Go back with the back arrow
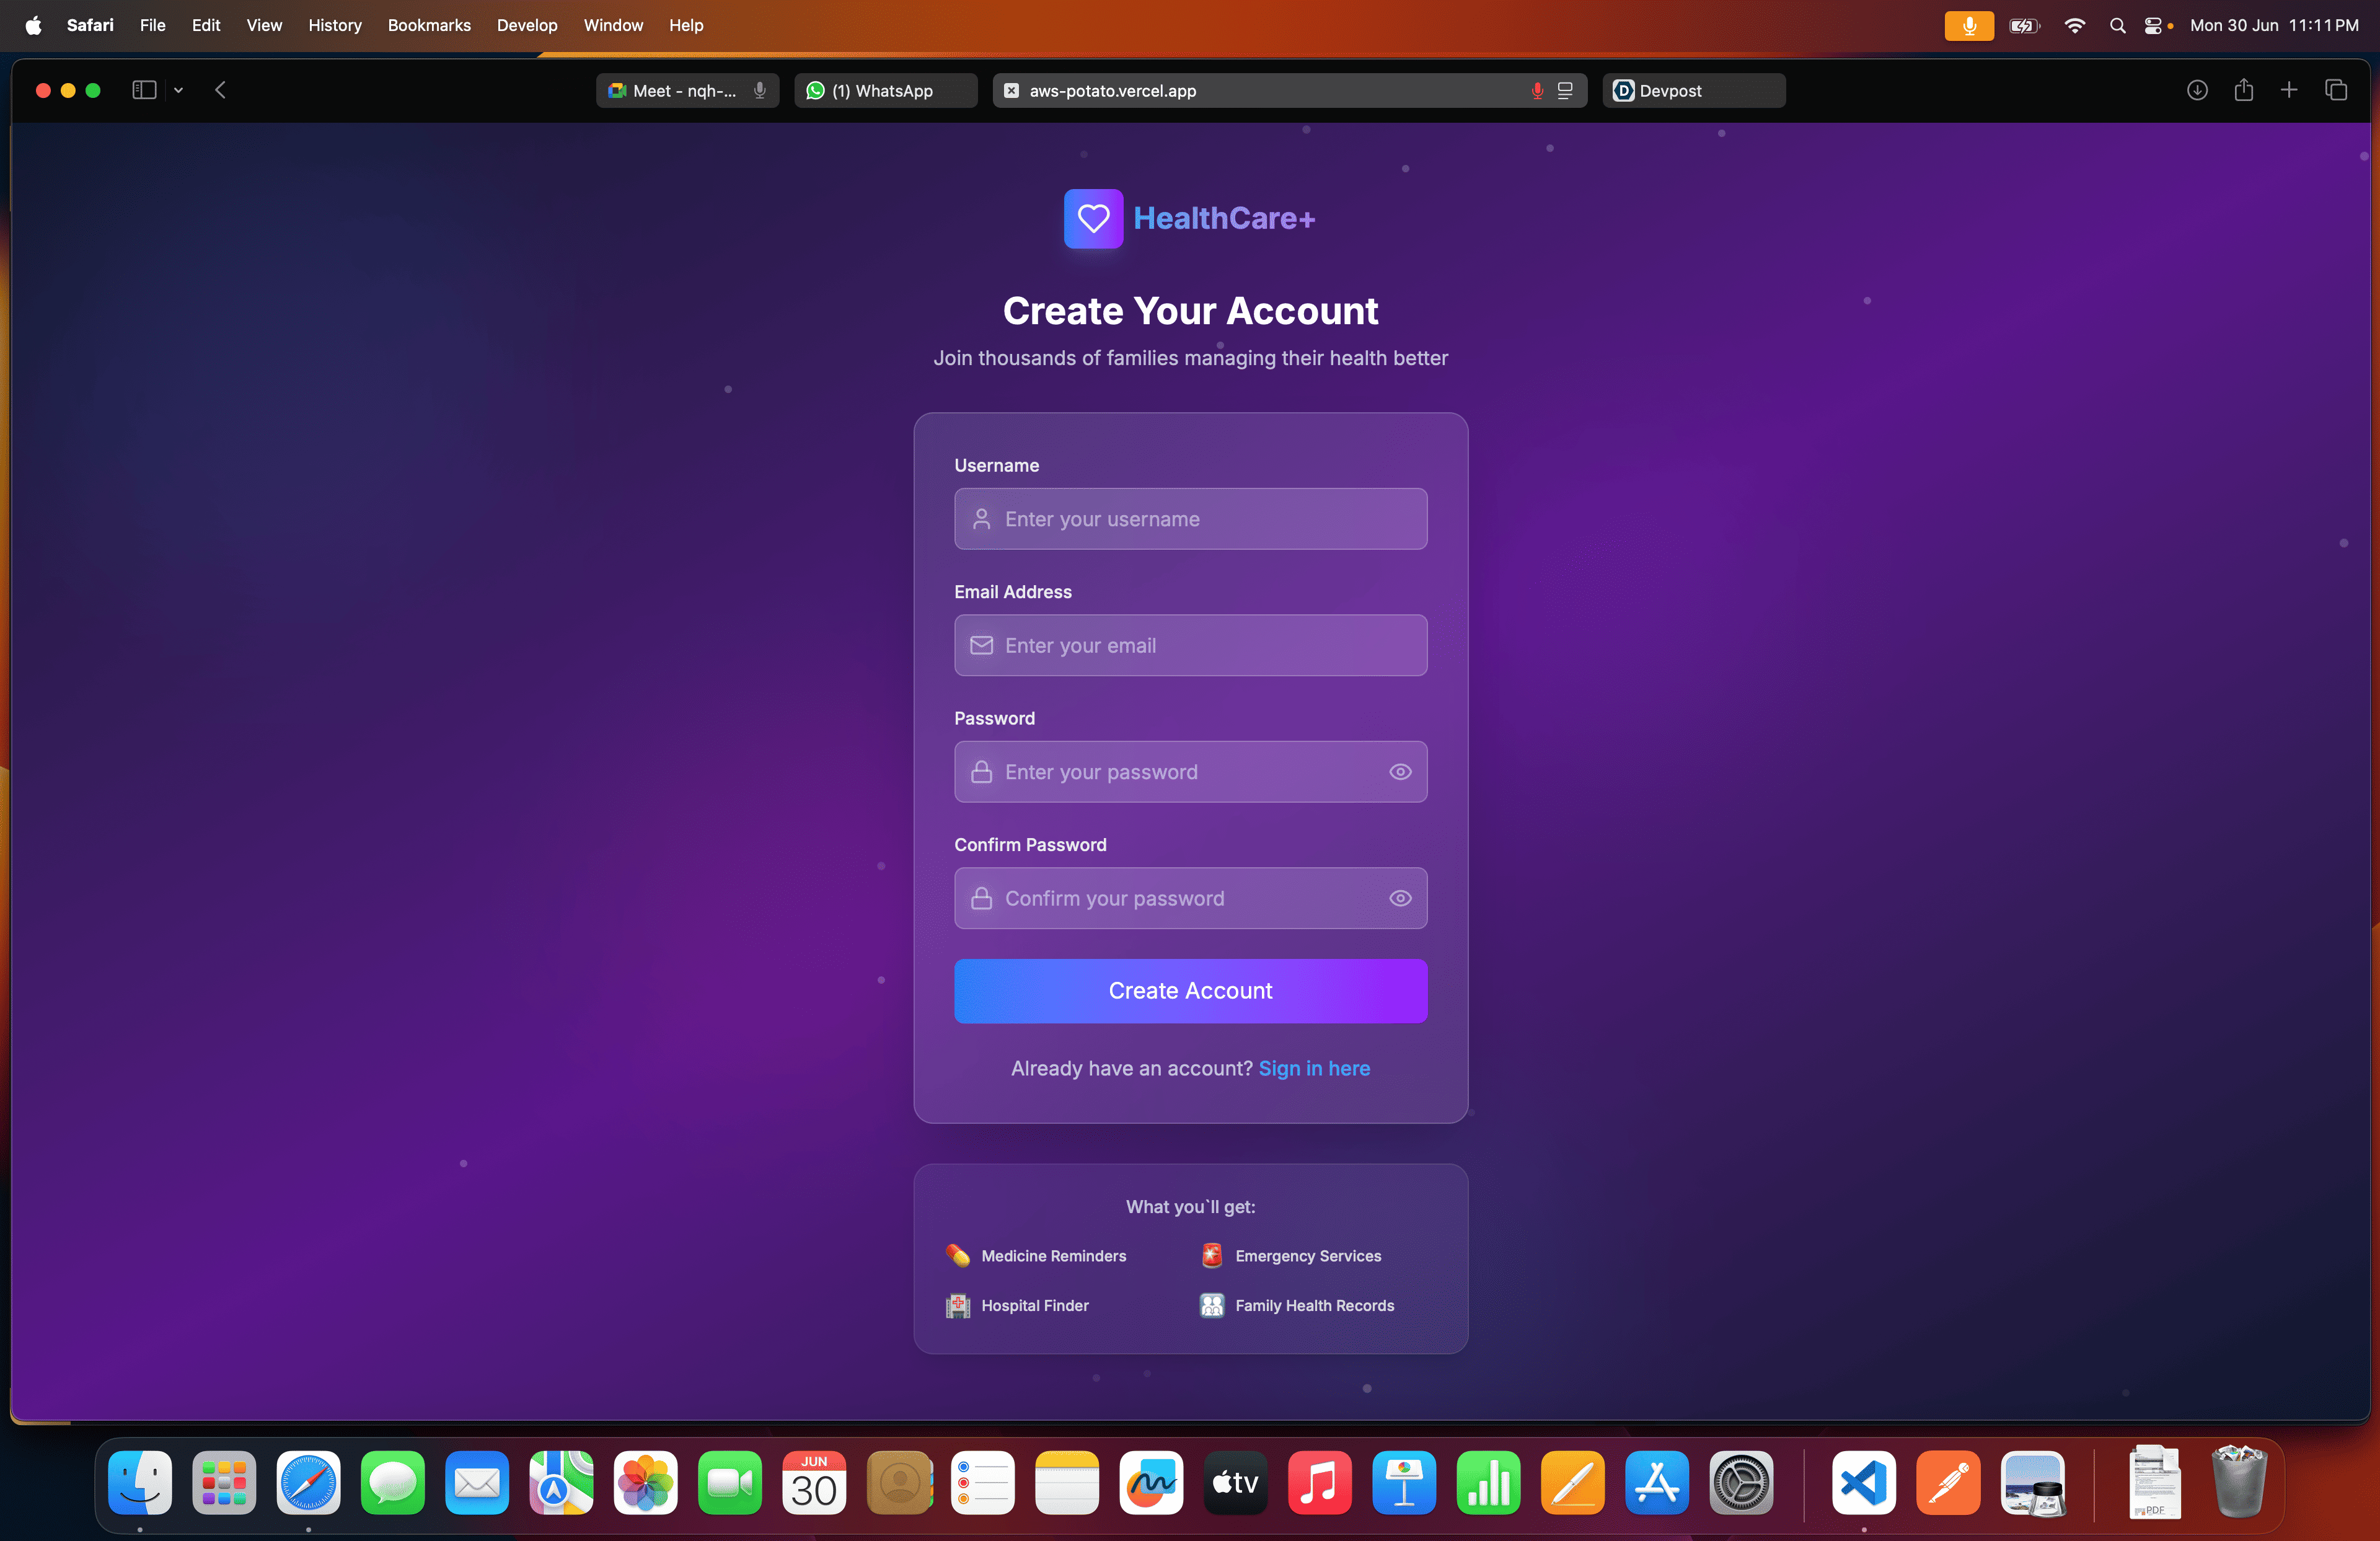2380x1541 pixels. (x=221, y=90)
